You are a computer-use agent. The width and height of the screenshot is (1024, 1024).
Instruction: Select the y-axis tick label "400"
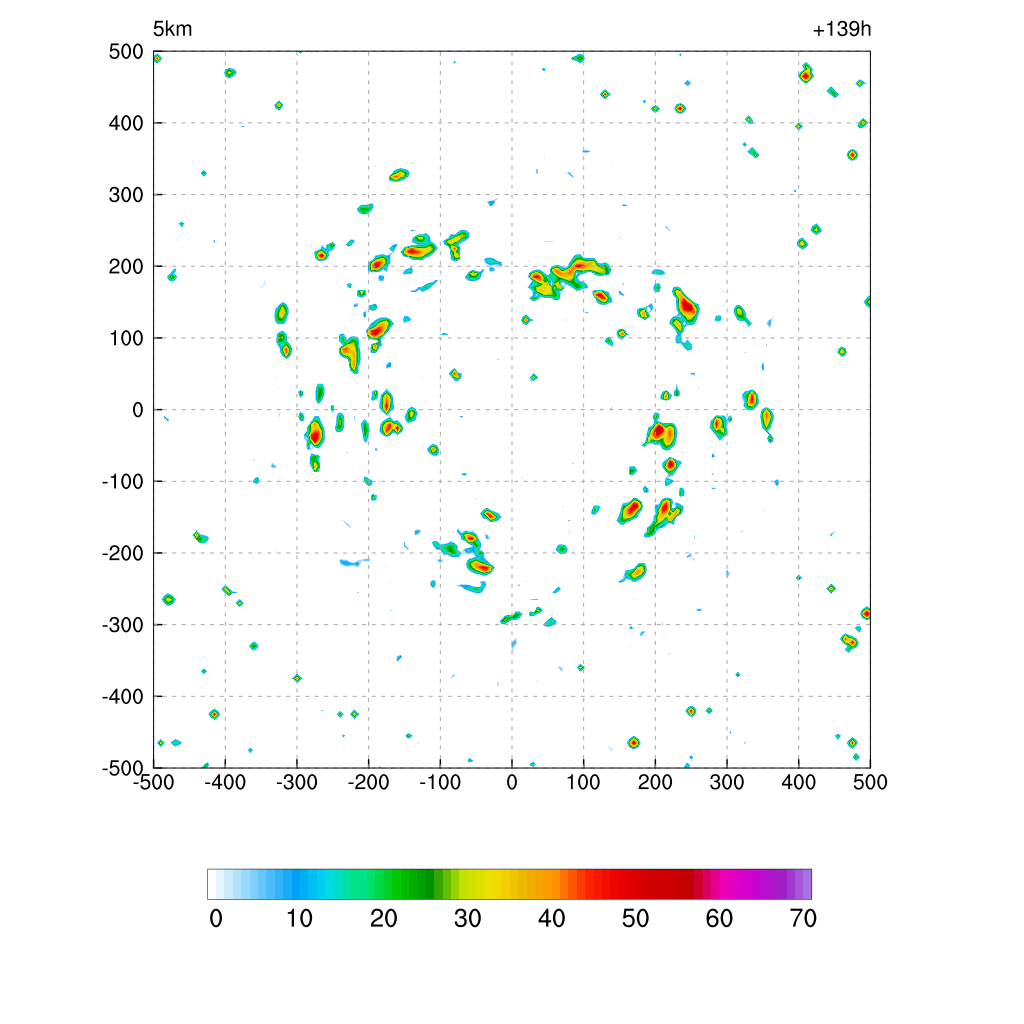click(x=126, y=123)
